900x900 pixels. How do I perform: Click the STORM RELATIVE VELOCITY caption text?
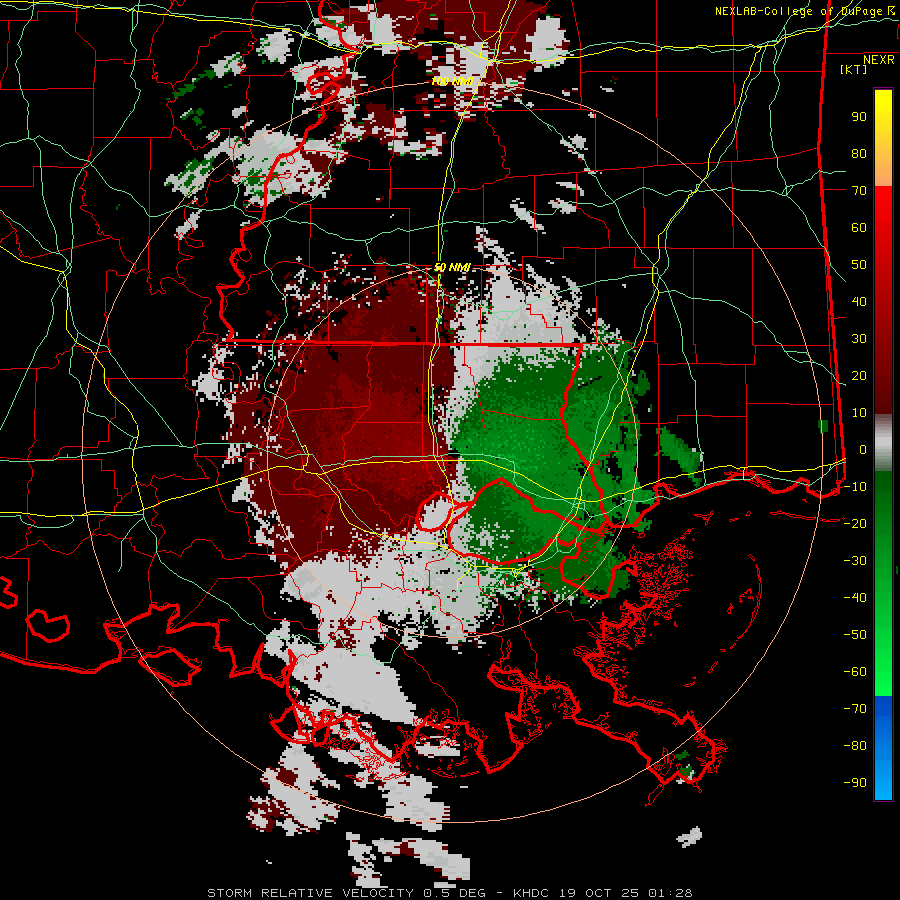point(313,893)
